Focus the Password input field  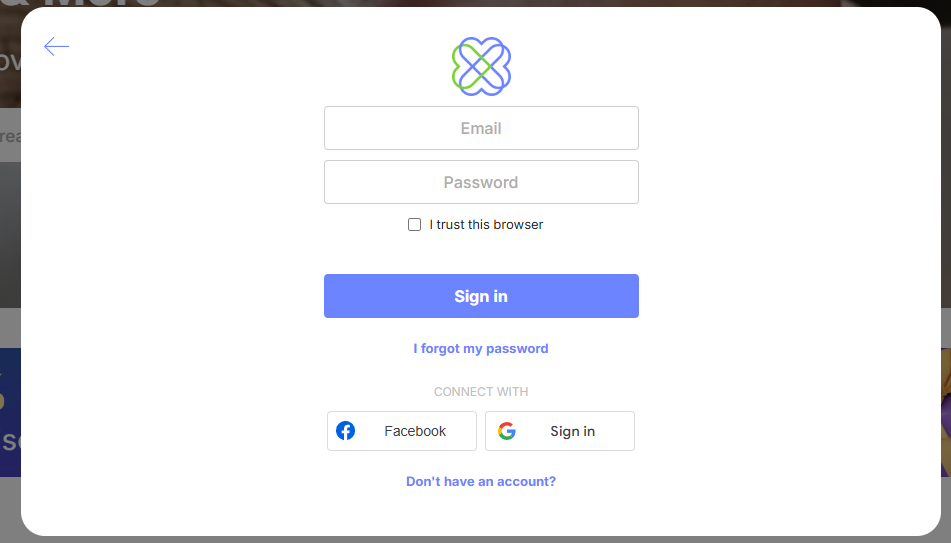481,182
